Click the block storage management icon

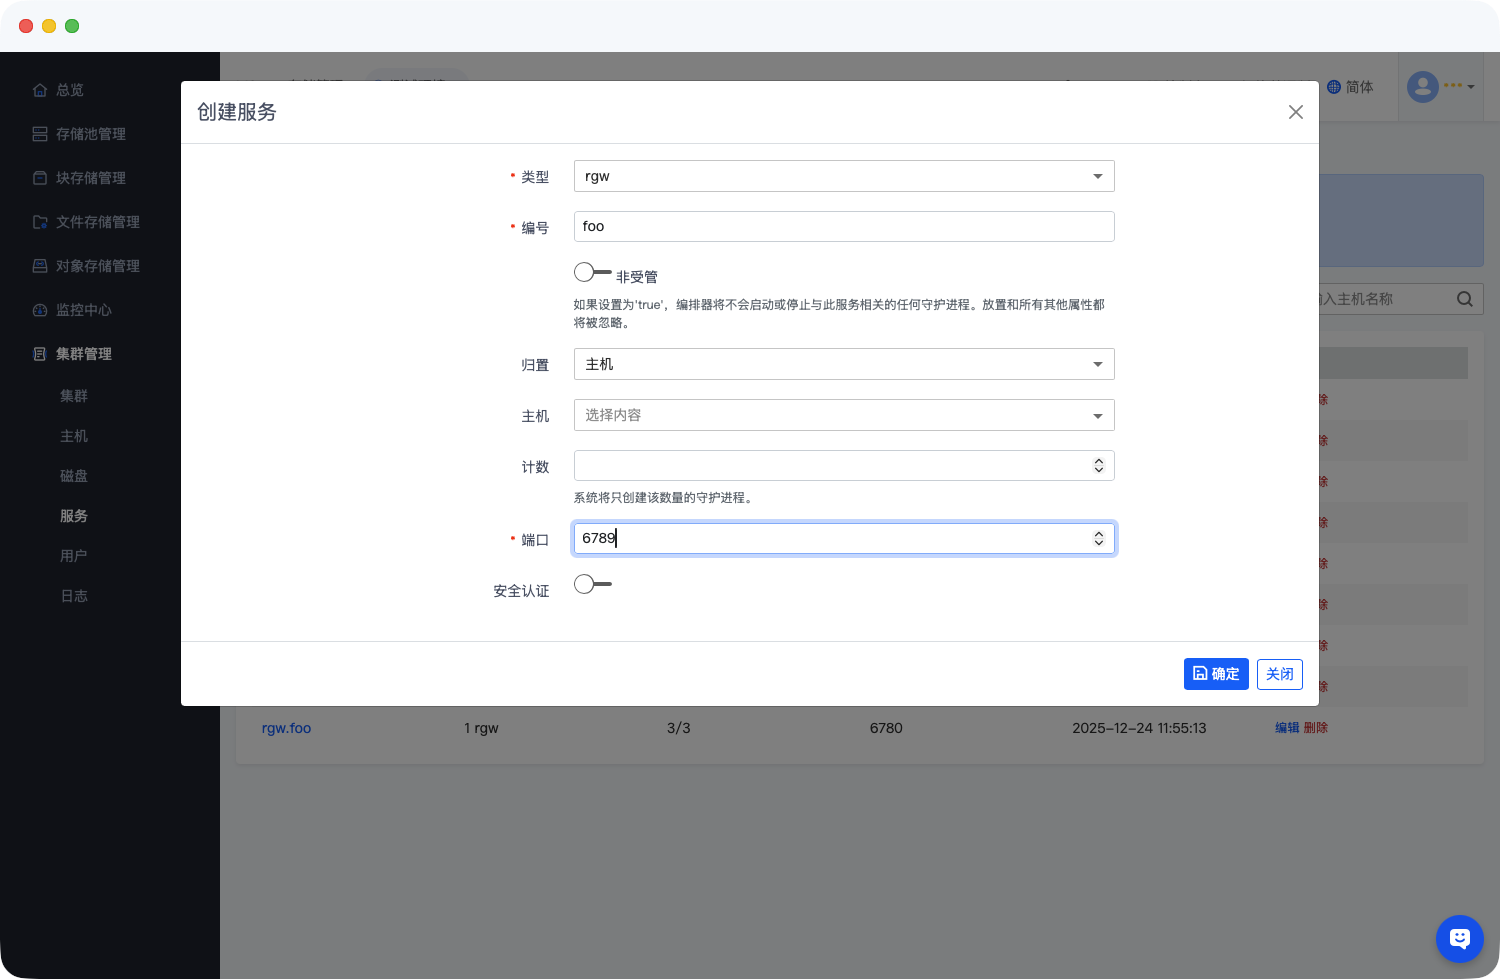[40, 178]
